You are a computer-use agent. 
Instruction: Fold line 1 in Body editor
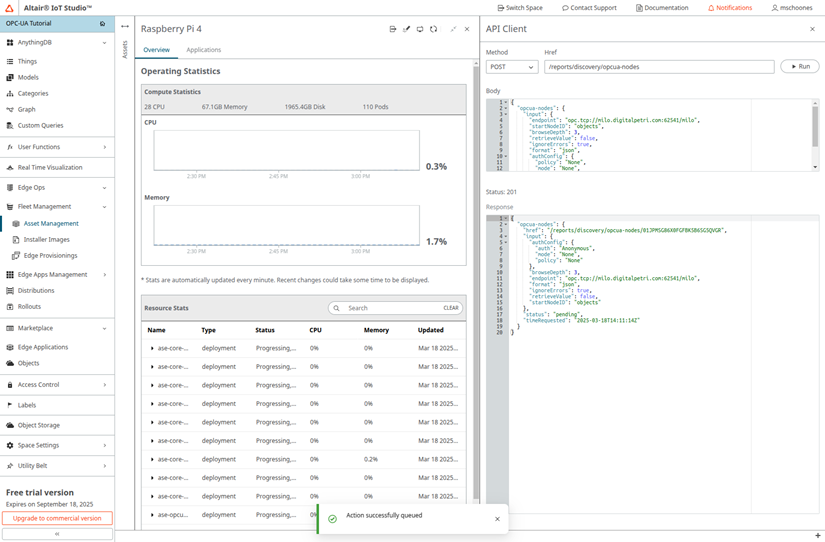[506, 102]
